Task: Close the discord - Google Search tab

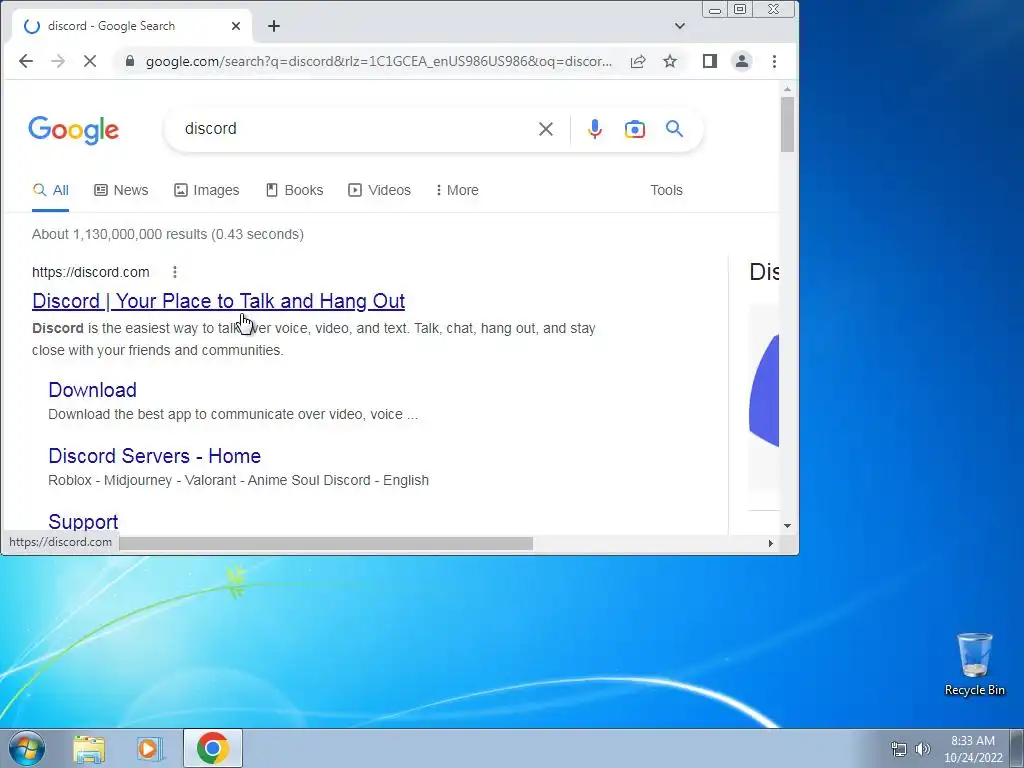Action: [236, 26]
